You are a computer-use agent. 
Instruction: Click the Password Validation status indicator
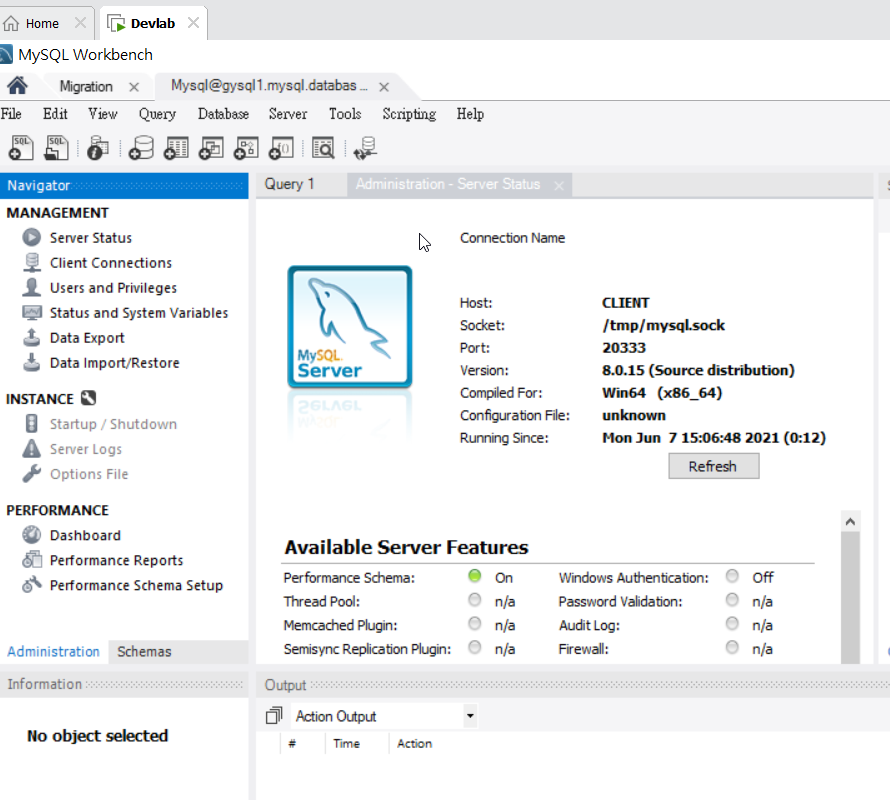(733, 600)
